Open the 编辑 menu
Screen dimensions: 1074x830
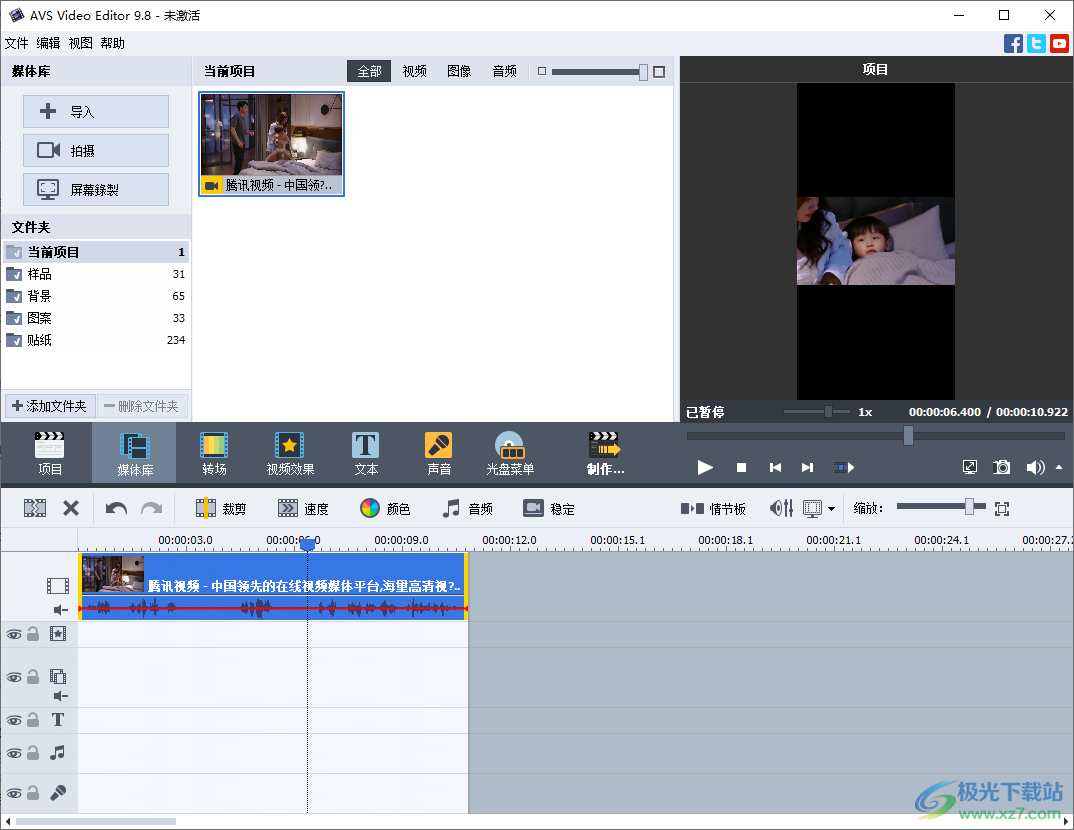coord(48,43)
